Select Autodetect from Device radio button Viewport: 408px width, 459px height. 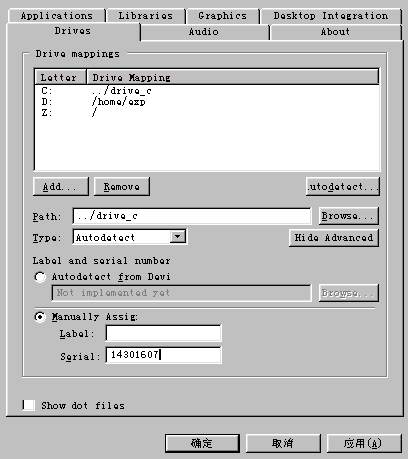40,277
